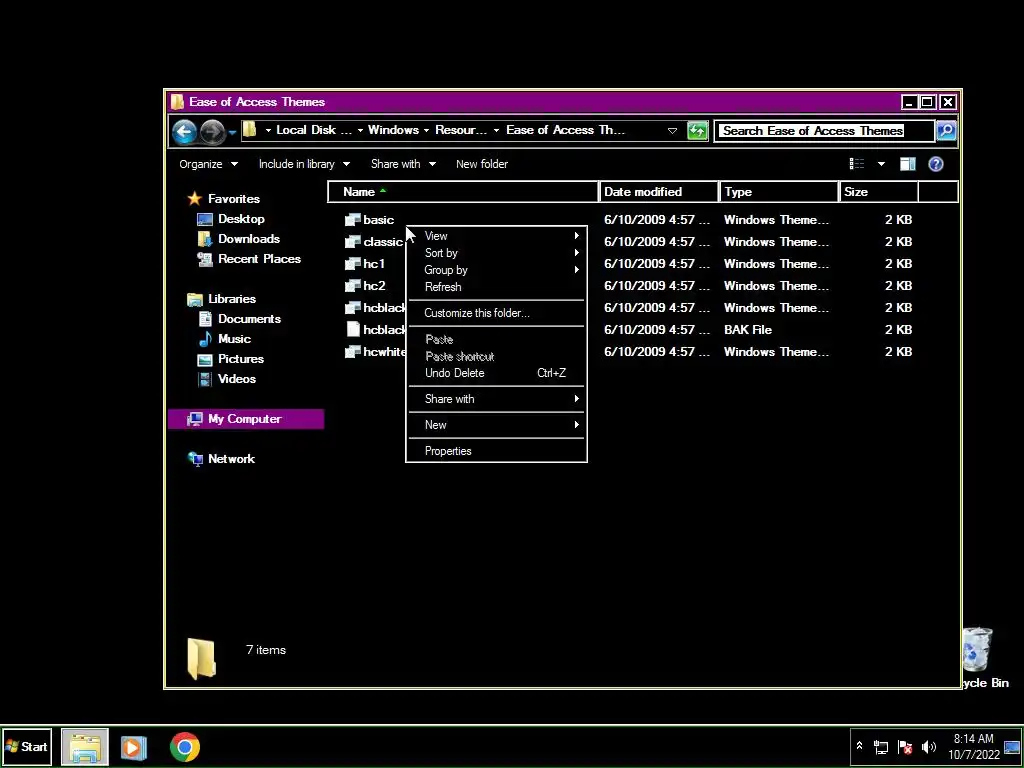Launch Google Chrome from taskbar
The width and height of the screenshot is (1024, 768).
[x=185, y=747]
